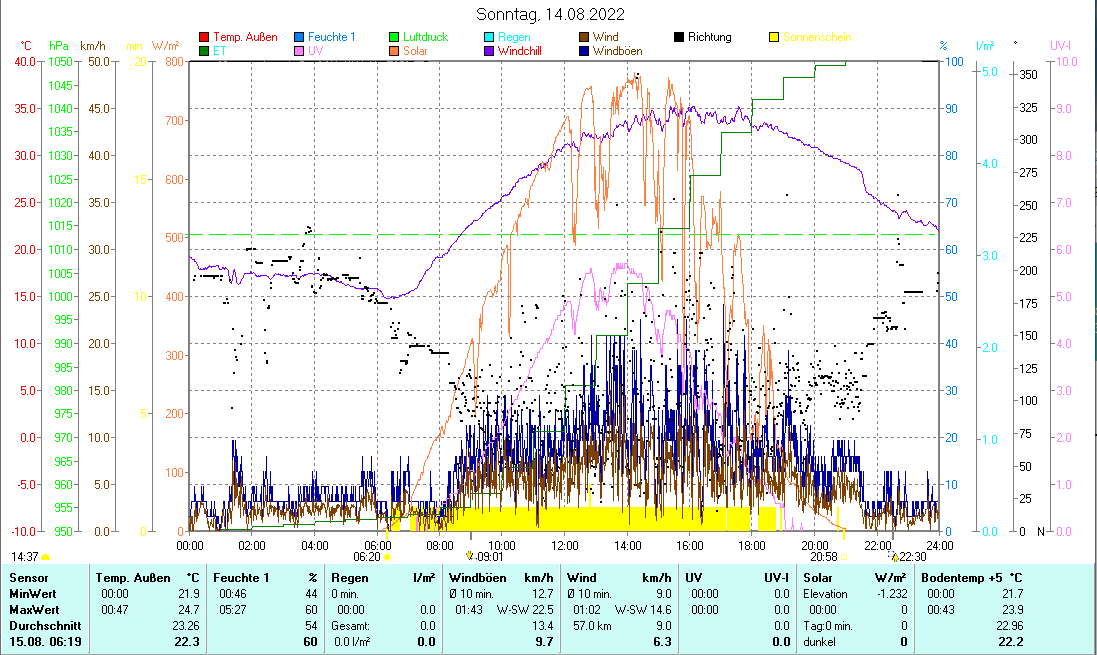Click the cyan Regen legend square
Viewport: 1097px width, 655px height.
489,38
